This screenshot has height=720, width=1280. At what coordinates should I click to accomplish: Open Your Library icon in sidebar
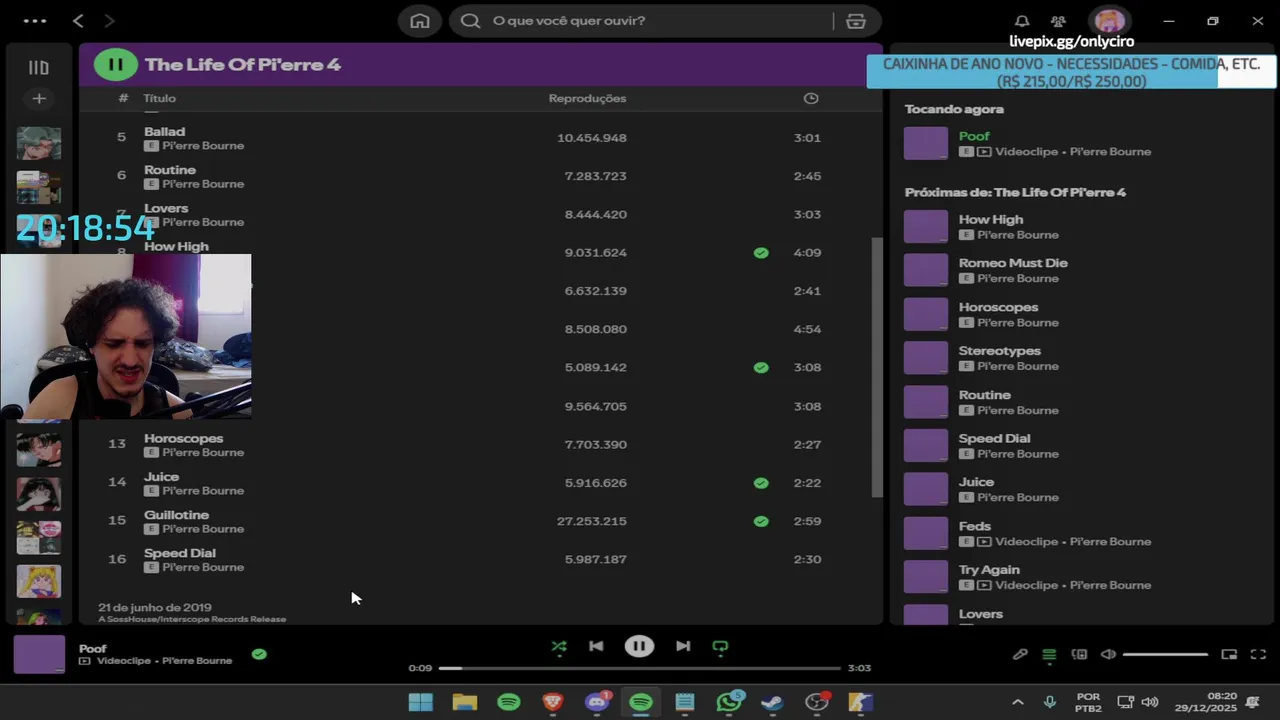tap(39, 68)
